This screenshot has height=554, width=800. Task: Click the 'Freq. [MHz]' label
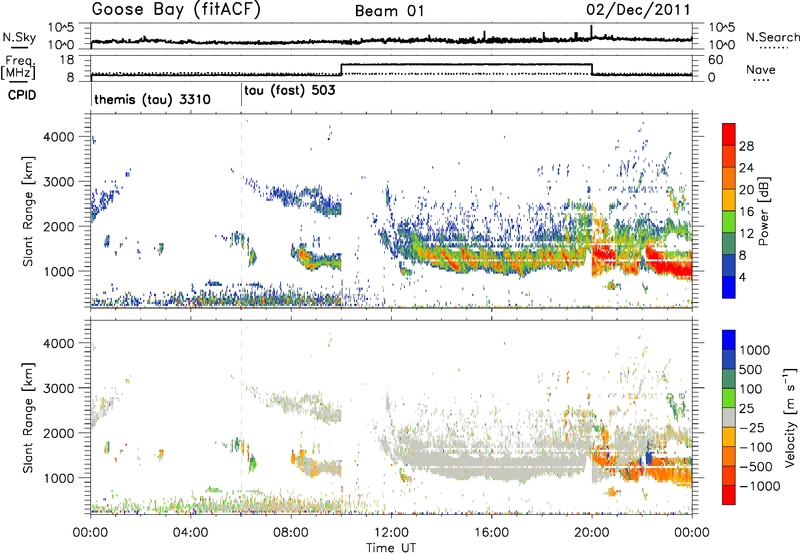(19, 67)
